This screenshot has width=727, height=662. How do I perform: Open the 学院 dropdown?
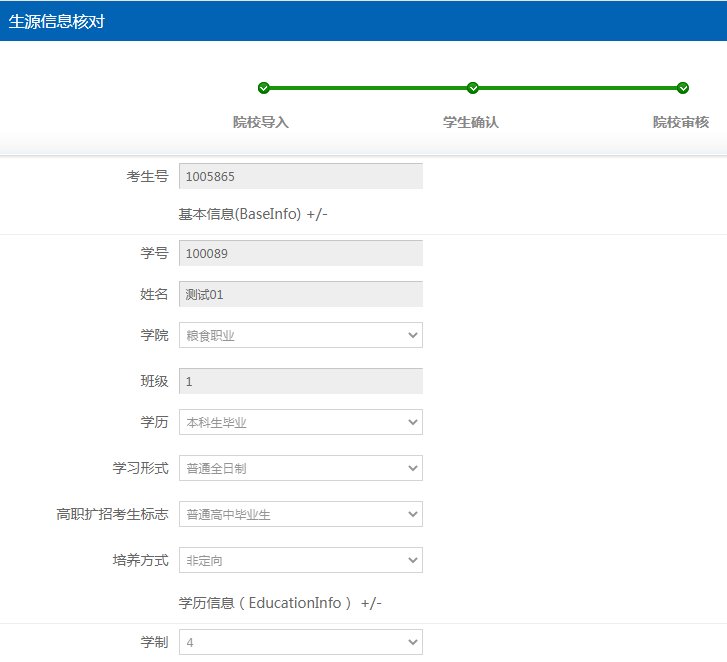point(300,336)
